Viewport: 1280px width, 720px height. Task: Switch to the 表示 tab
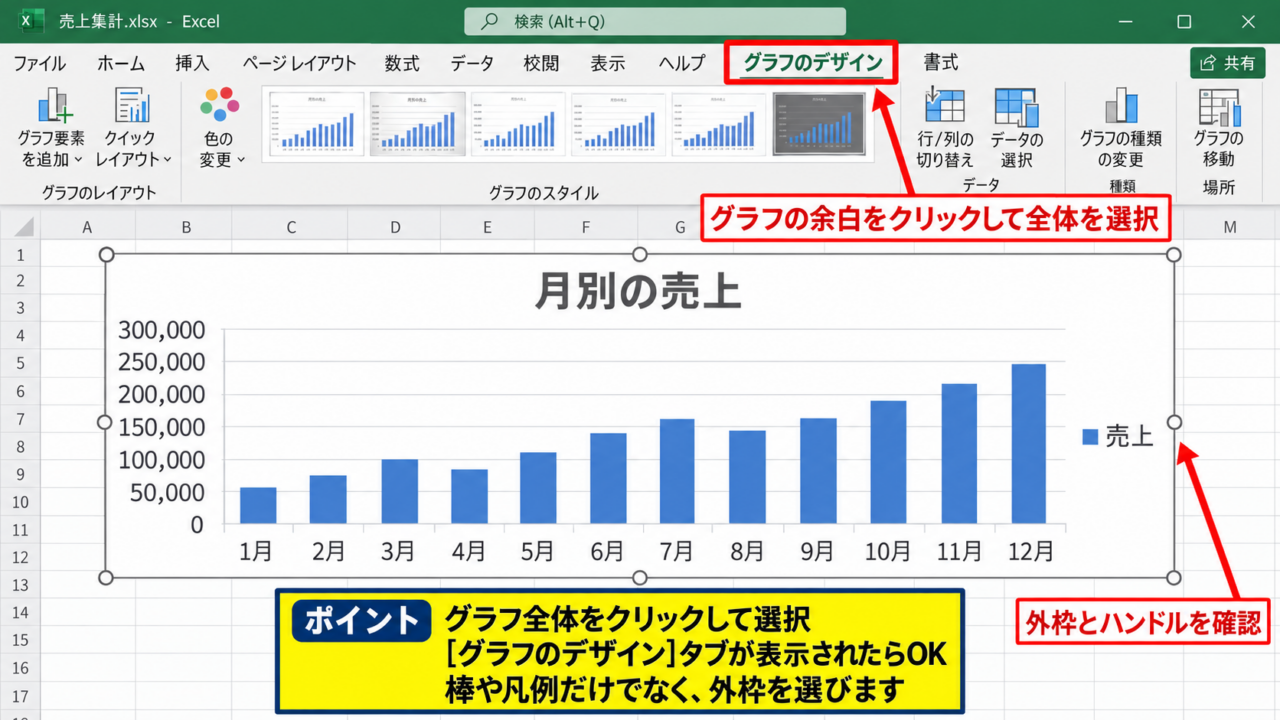coord(608,63)
